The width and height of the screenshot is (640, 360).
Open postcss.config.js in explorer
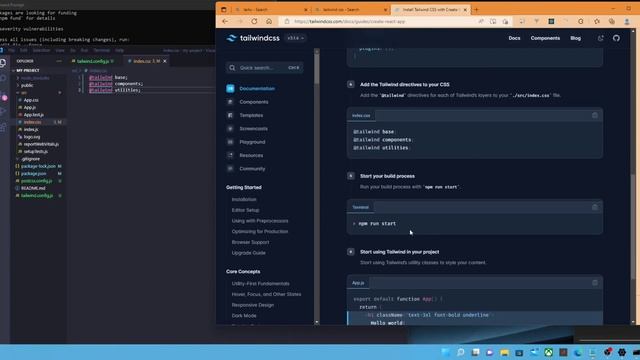36,181
